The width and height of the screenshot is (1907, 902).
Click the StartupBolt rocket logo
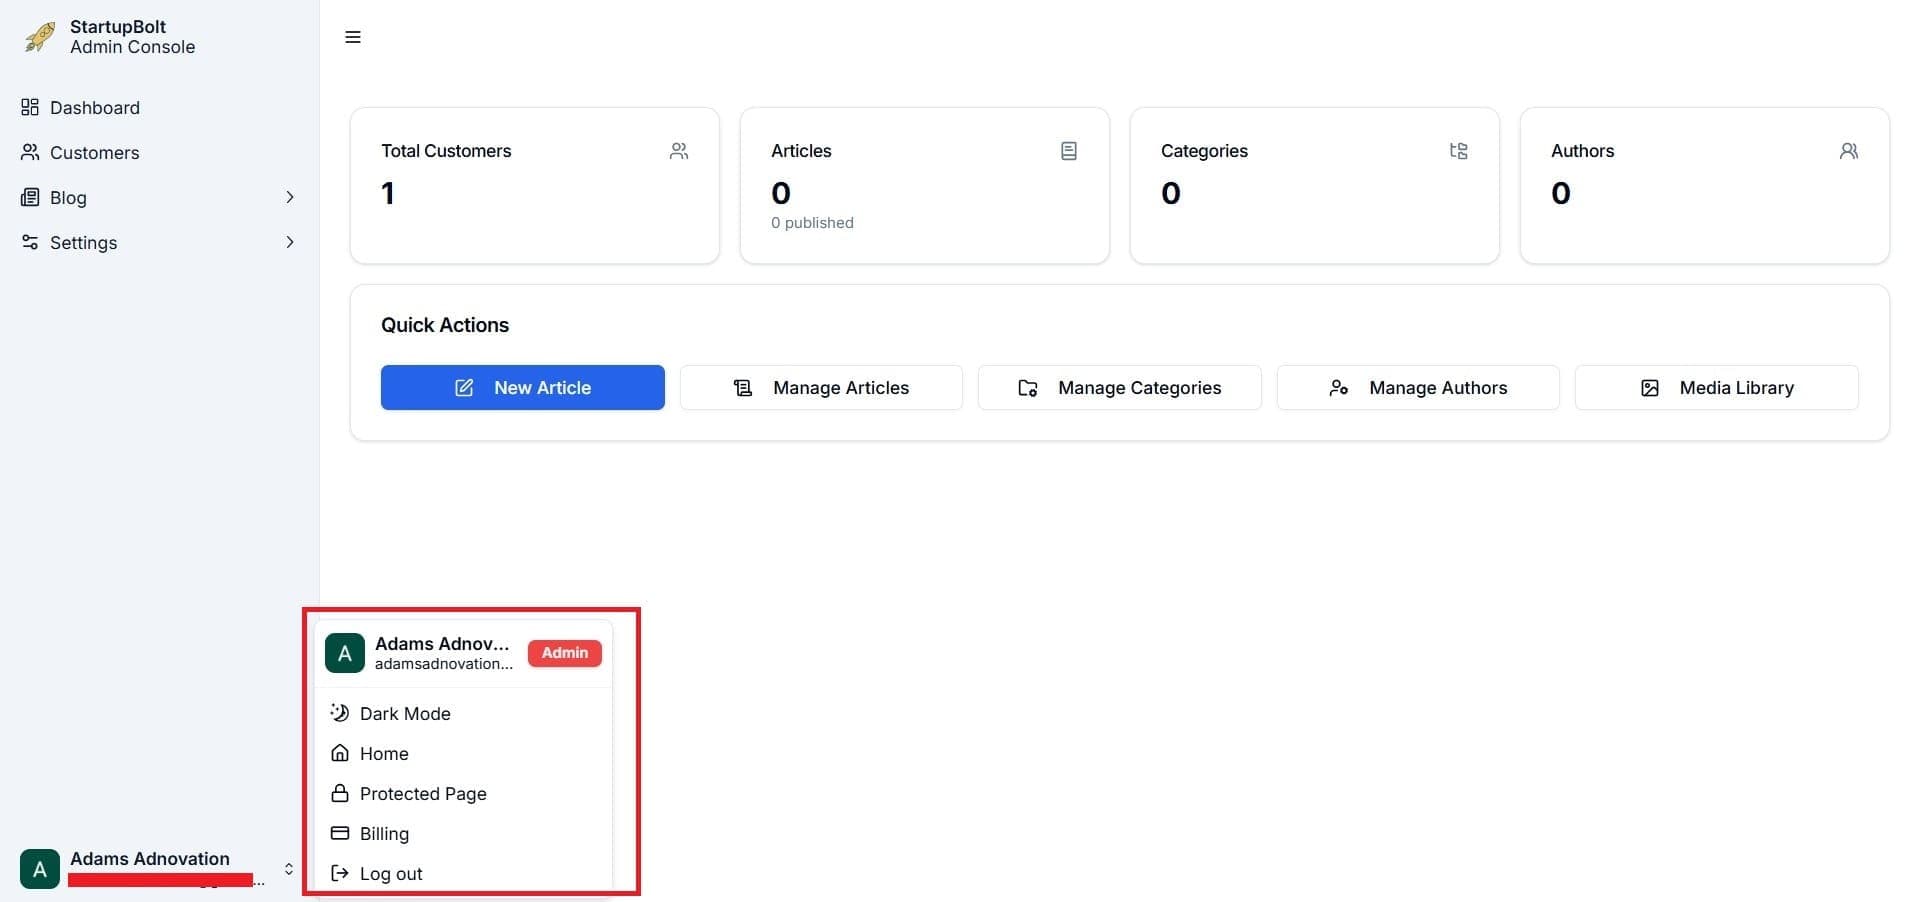pyautogui.click(x=40, y=37)
